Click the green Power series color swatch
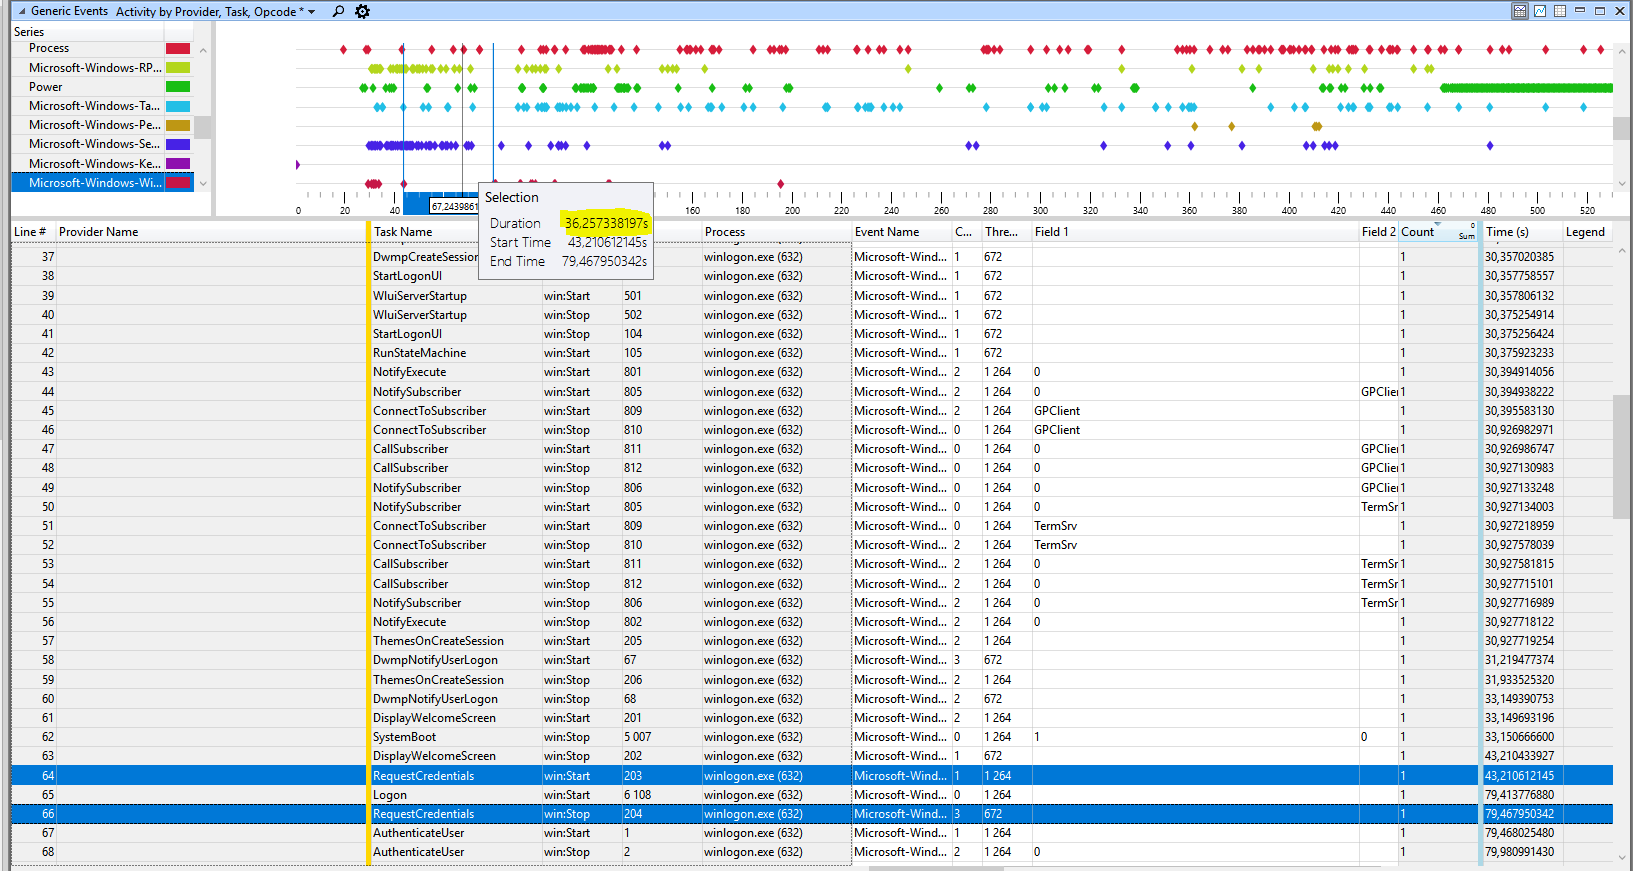This screenshot has height=871, width=1633. click(x=178, y=87)
